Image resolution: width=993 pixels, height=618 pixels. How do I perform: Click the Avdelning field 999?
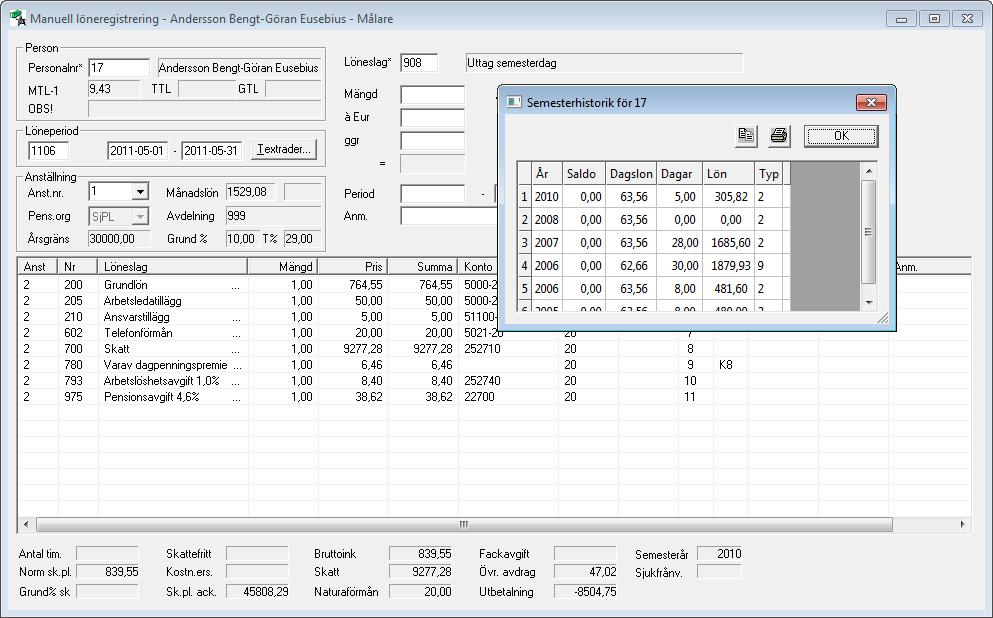point(274,216)
